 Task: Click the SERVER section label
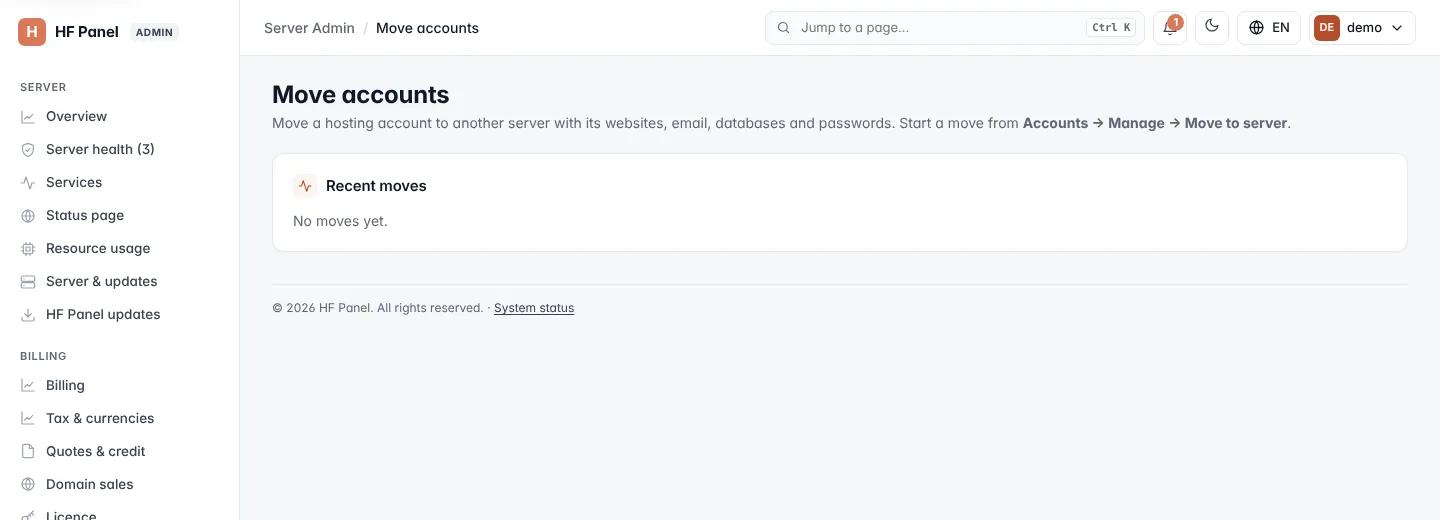coord(43,87)
